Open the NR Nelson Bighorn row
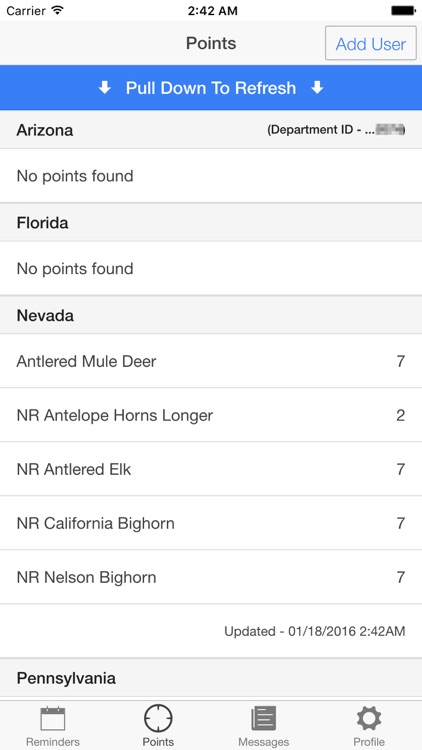 [211, 577]
